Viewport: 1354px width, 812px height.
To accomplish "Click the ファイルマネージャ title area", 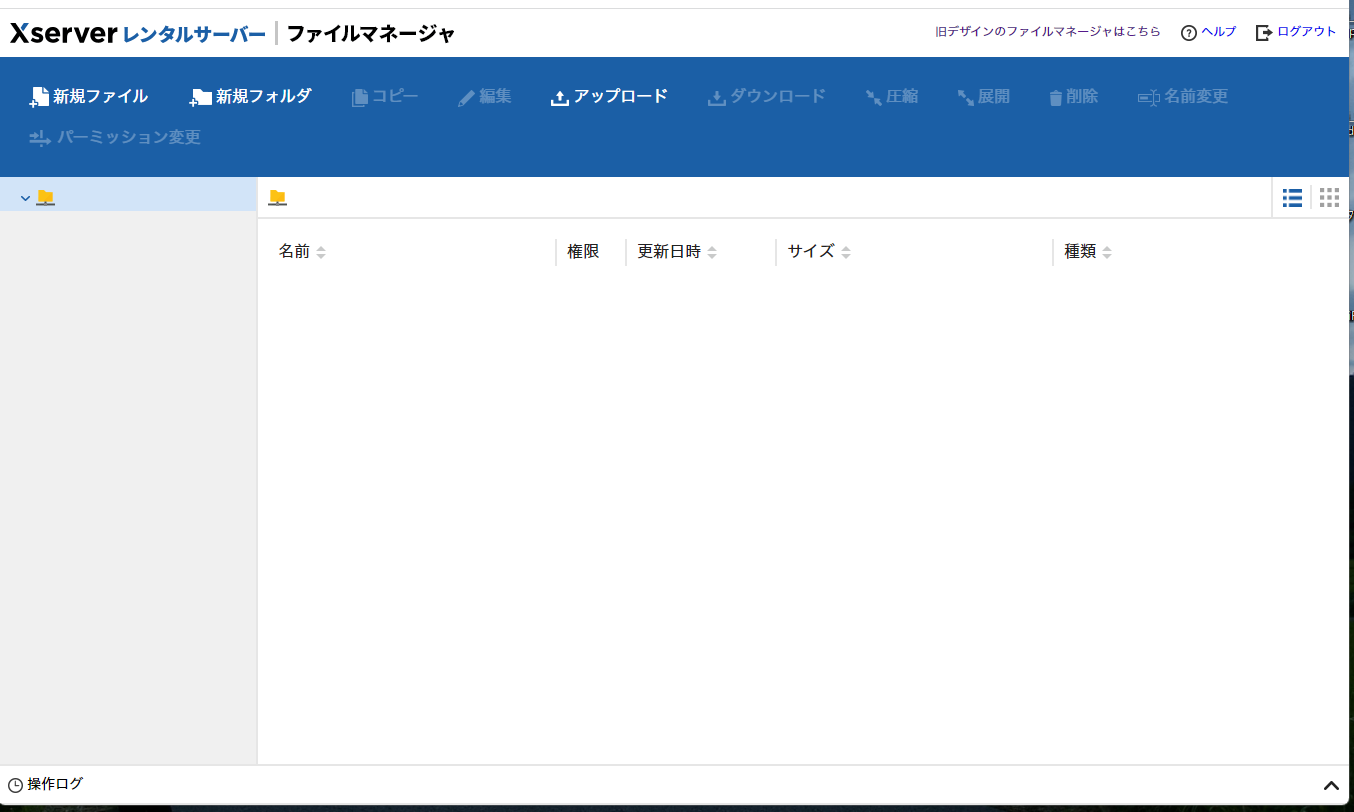I will pos(370,32).
